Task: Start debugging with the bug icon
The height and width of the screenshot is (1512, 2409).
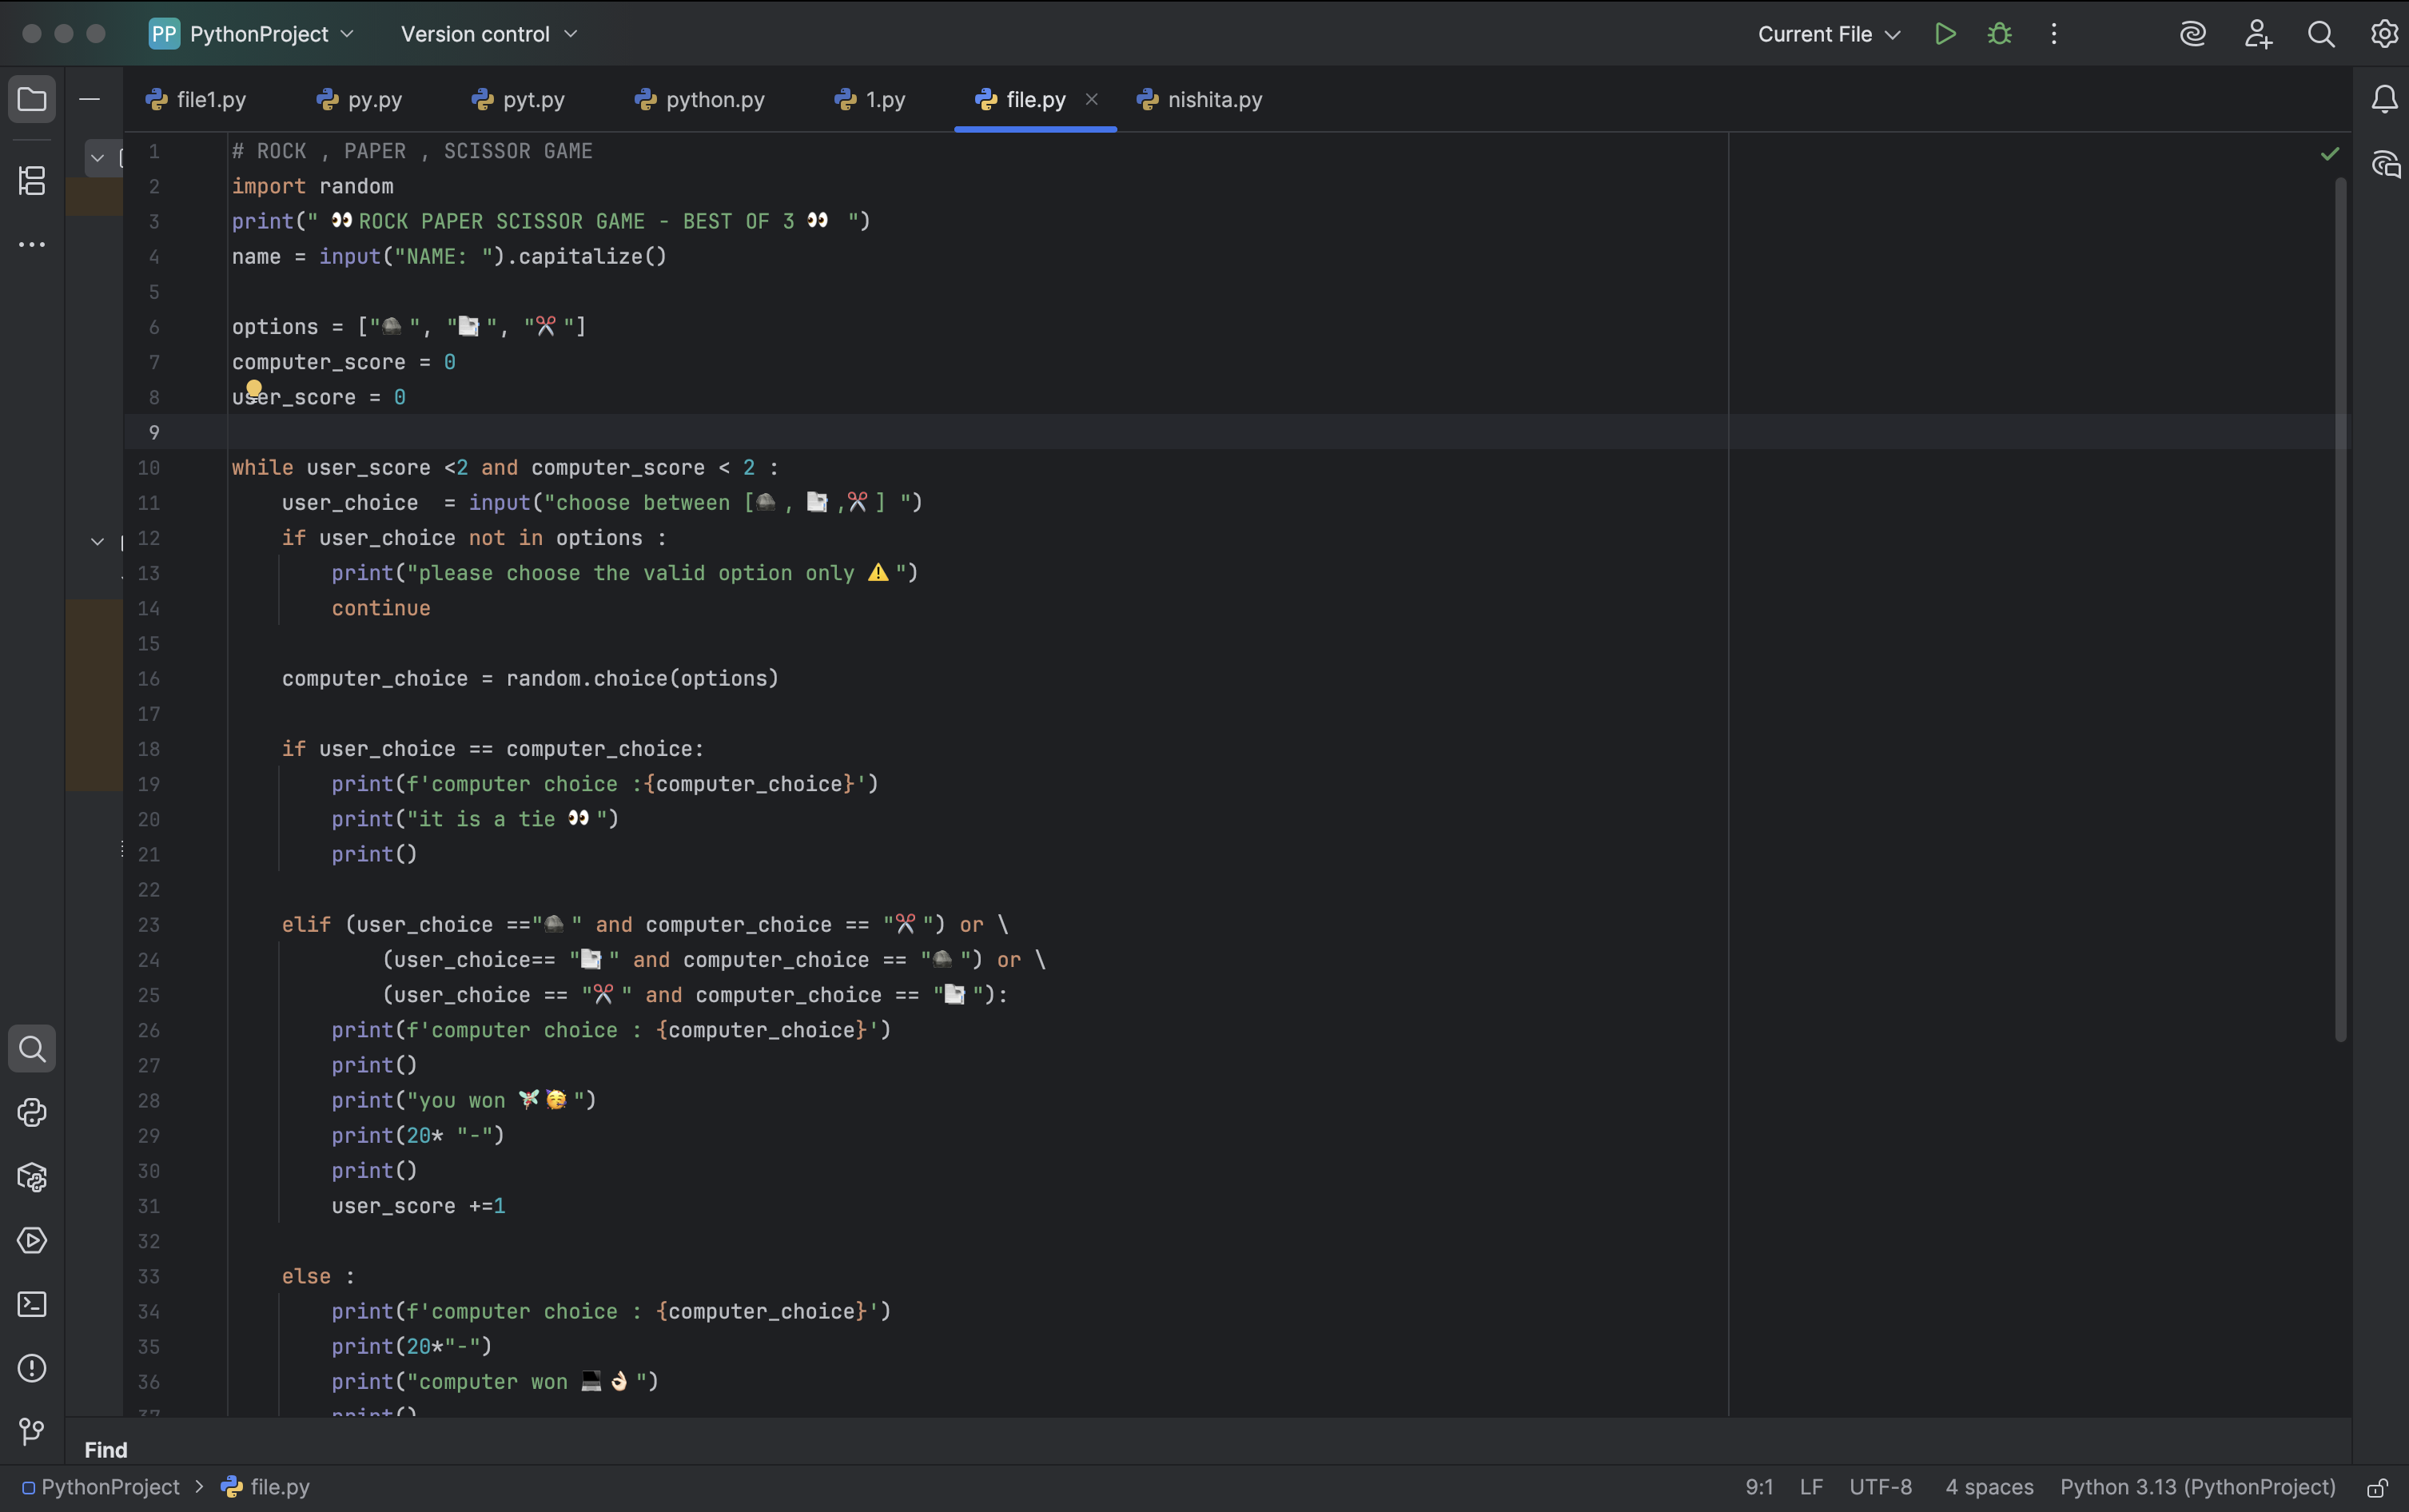Action: point(1999,34)
